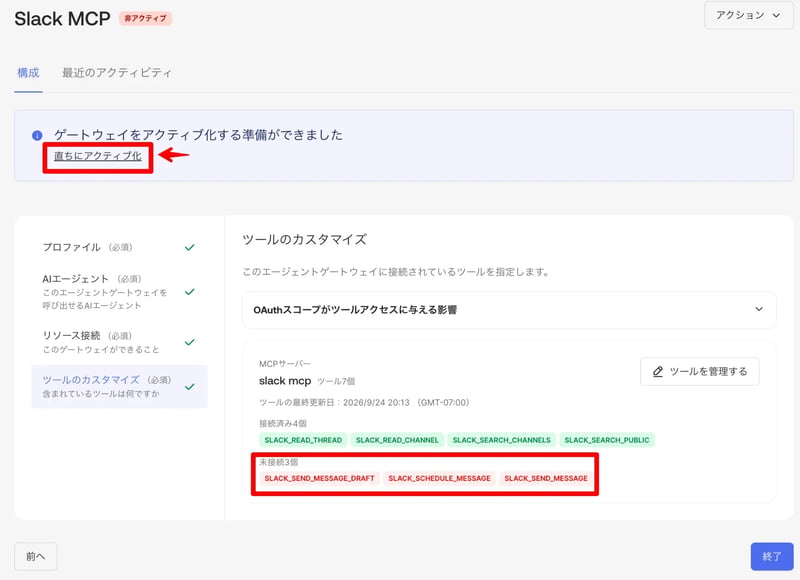Click the OAuthスコープがツールアクセスに与える影響 header
Image resolution: width=800 pixels, height=580 pixels.
509,310
